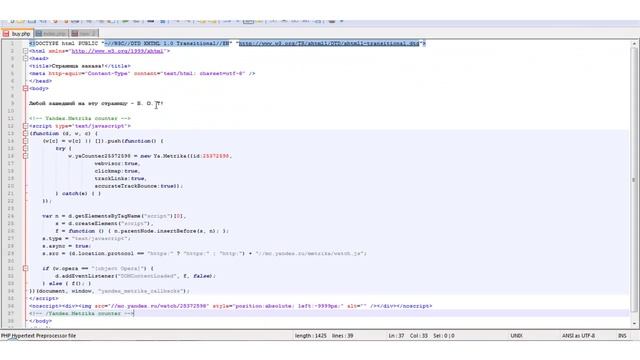Screen dimensions: 640x360
Task: Fold the push(function() block on line 14
Action: click(x=25, y=141)
